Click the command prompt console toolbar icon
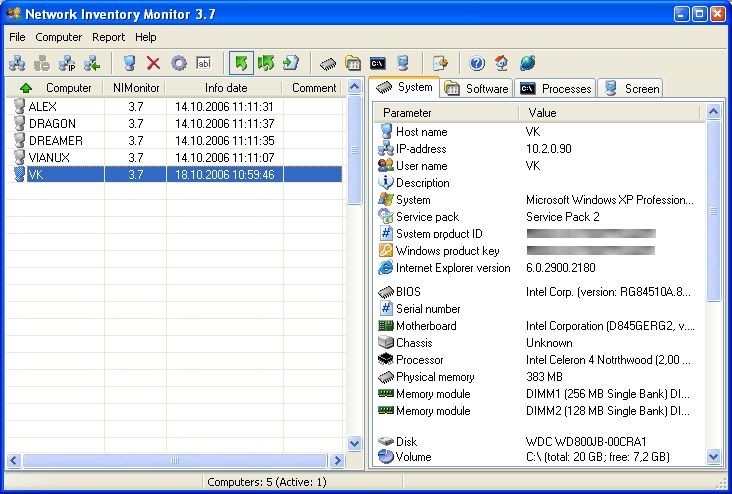 pyautogui.click(x=378, y=63)
